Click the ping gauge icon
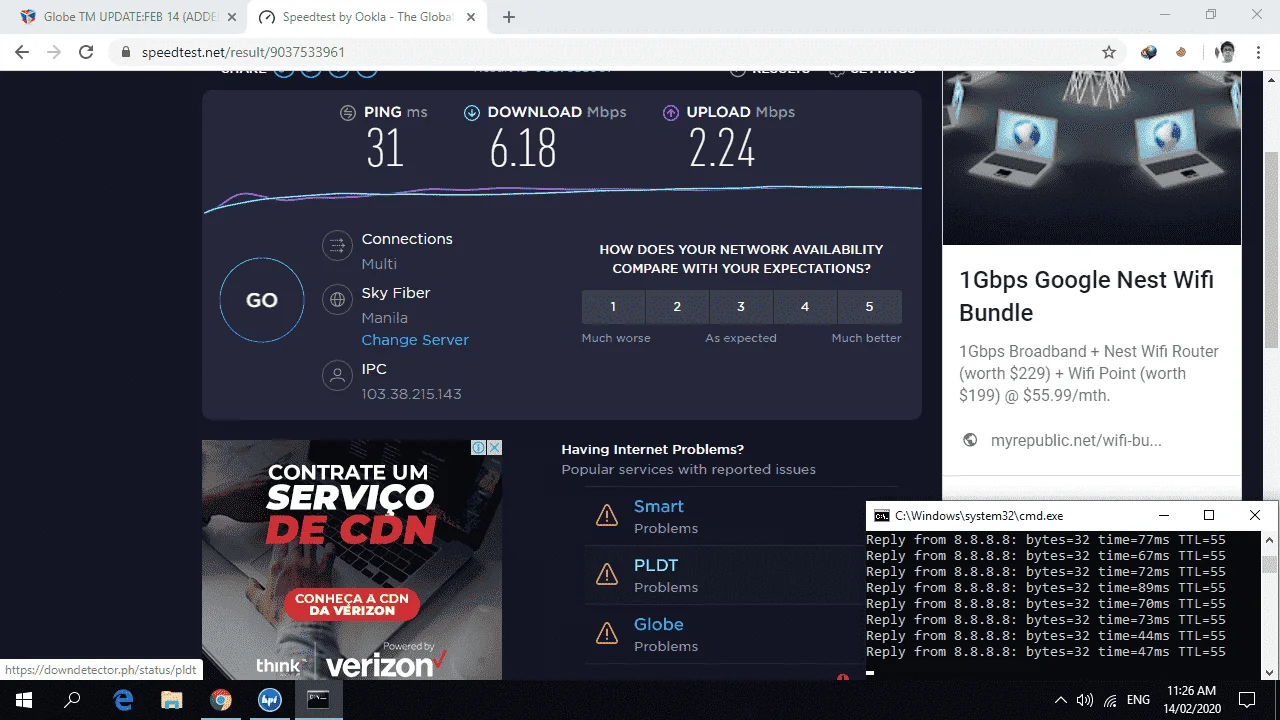 pos(348,113)
